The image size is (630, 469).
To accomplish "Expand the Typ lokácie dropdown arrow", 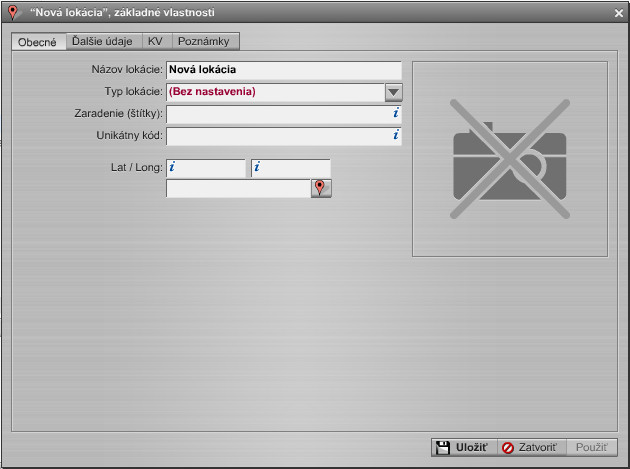I will [x=393, y=92].
